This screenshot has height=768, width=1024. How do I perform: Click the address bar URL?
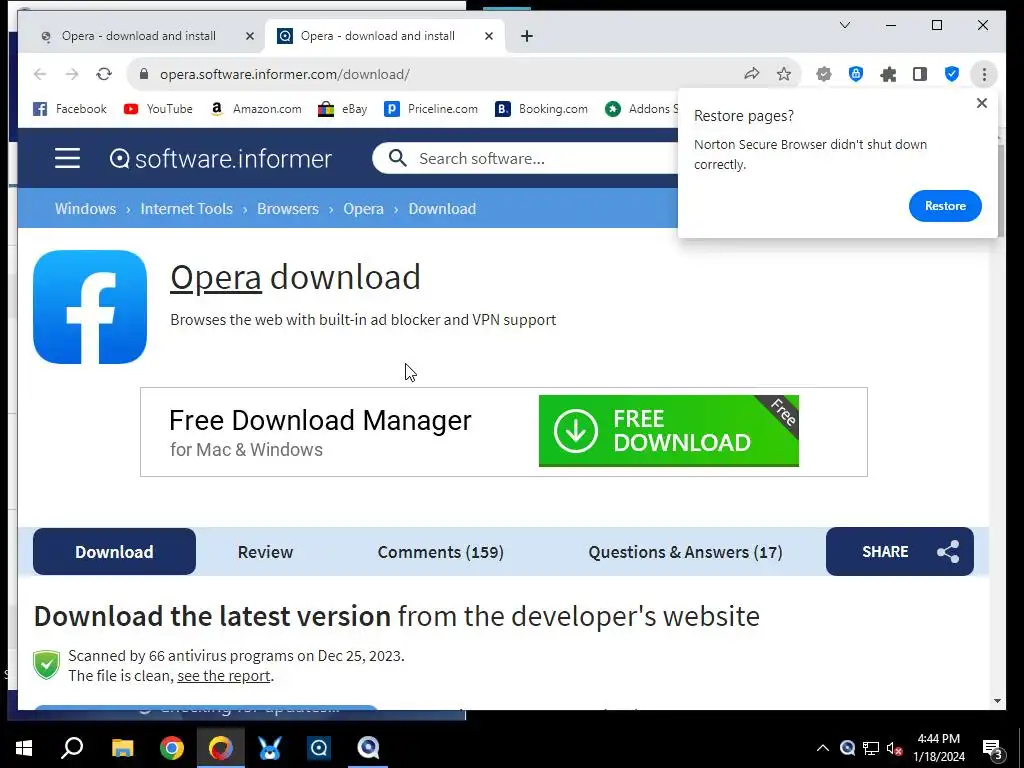285,74
